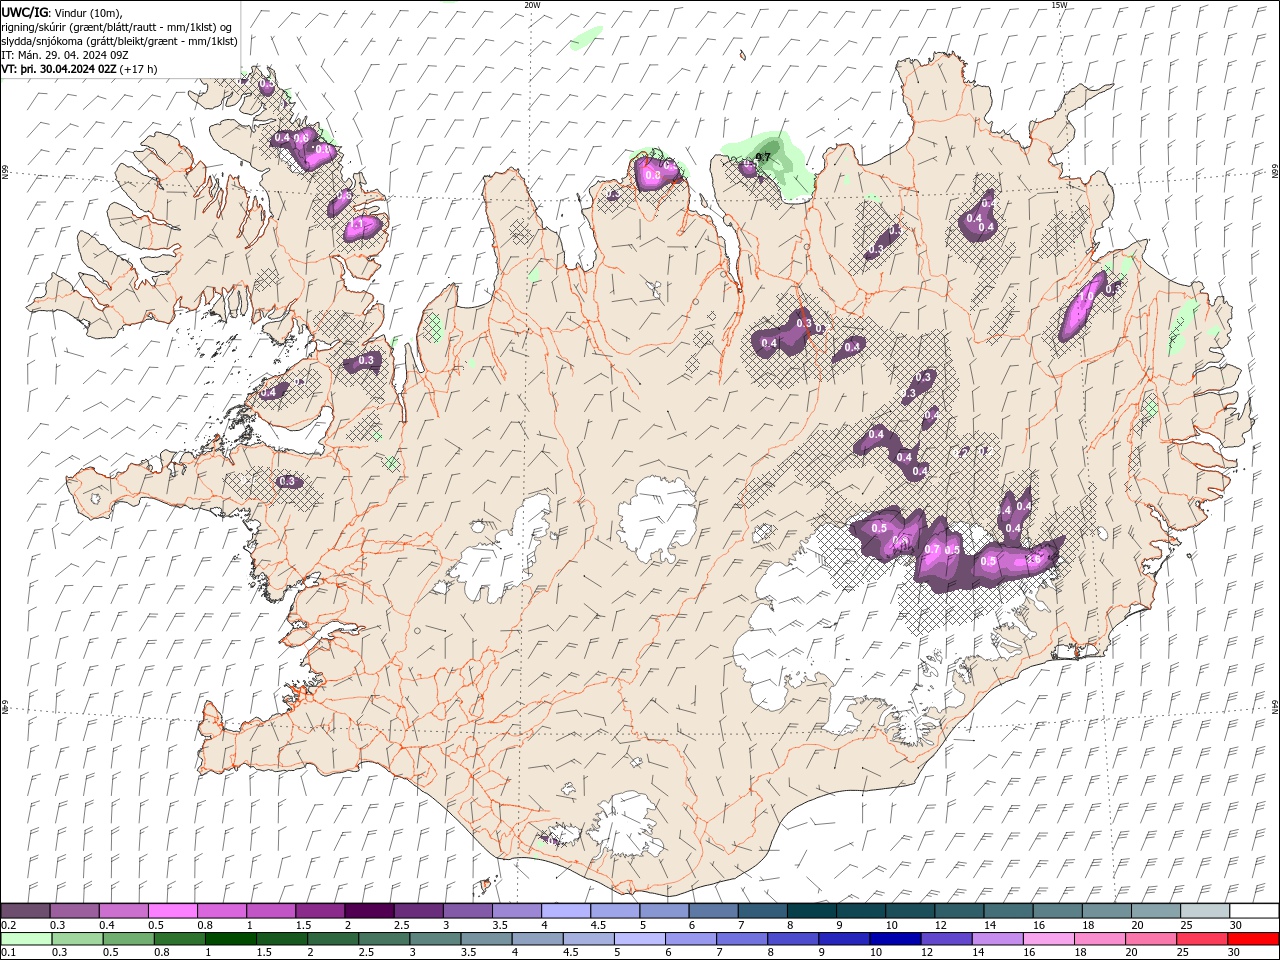This screenshot has width=1280, height=960.
Task: Click the '15W' longitude label
Action: 1059,5
